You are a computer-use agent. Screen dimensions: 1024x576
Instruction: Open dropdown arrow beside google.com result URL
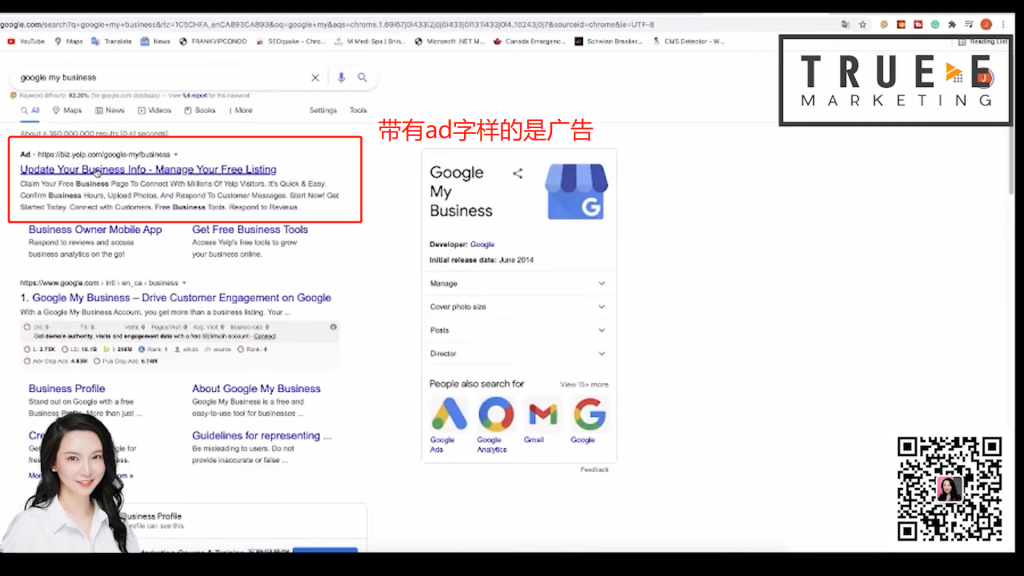184,283
